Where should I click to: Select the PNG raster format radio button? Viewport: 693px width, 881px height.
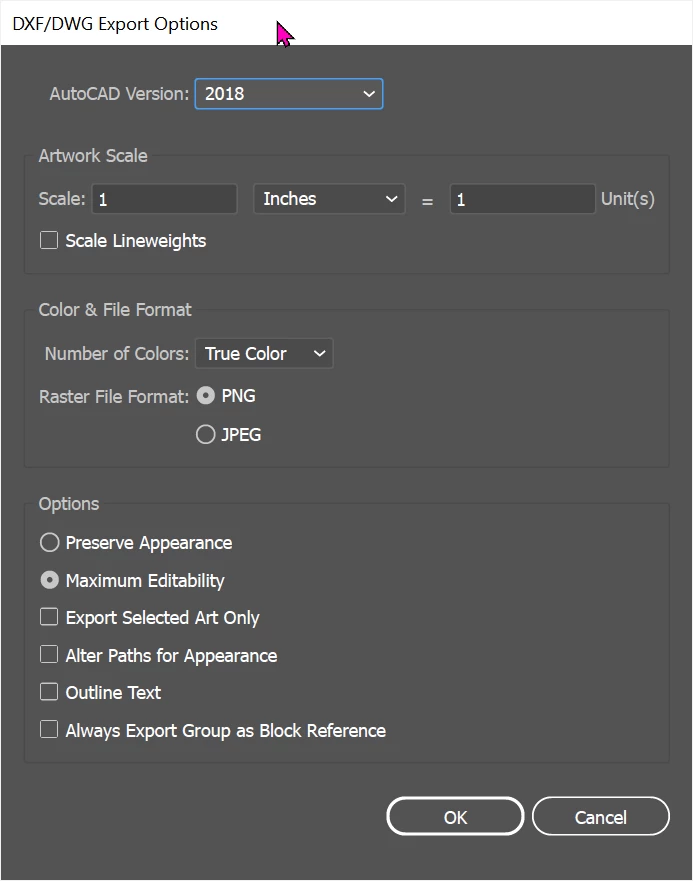click(206, 396)
